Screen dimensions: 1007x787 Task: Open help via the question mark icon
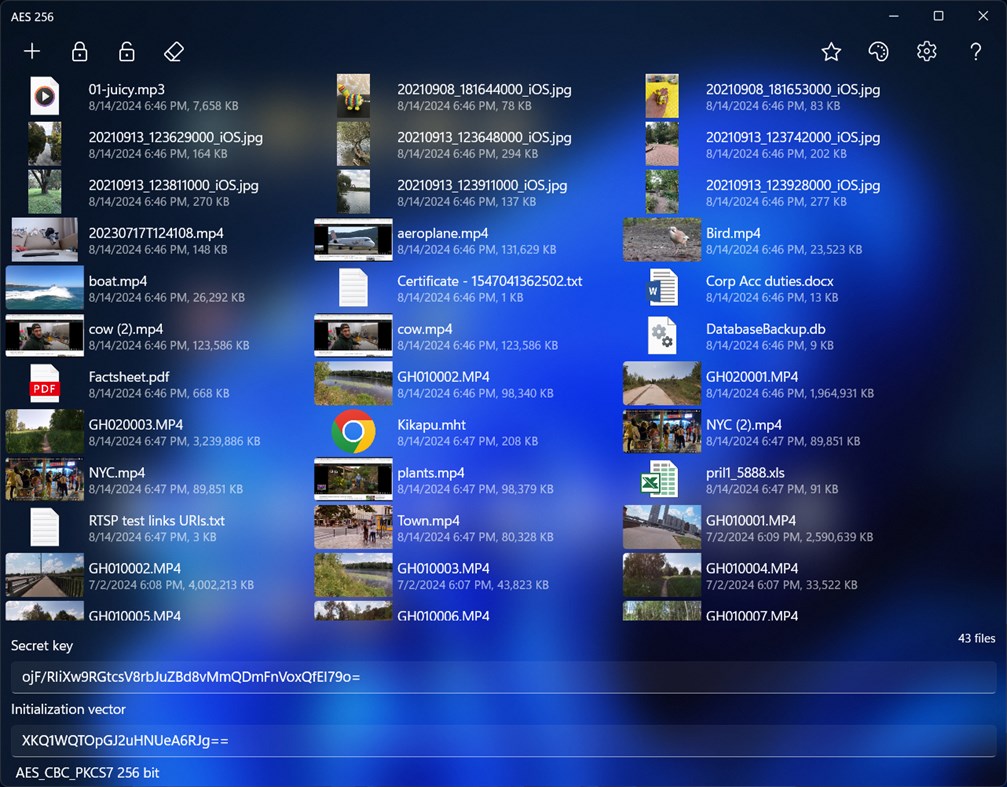[975, 51]
